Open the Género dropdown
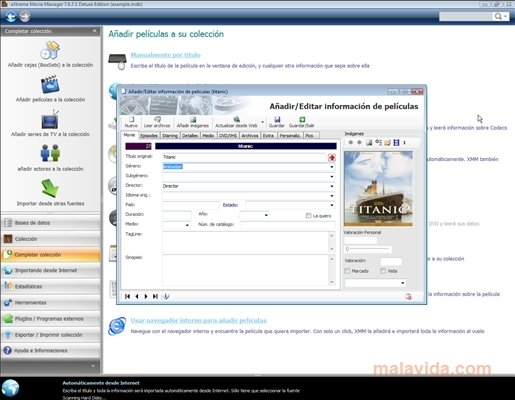515x400 pixels. [332, 167]
